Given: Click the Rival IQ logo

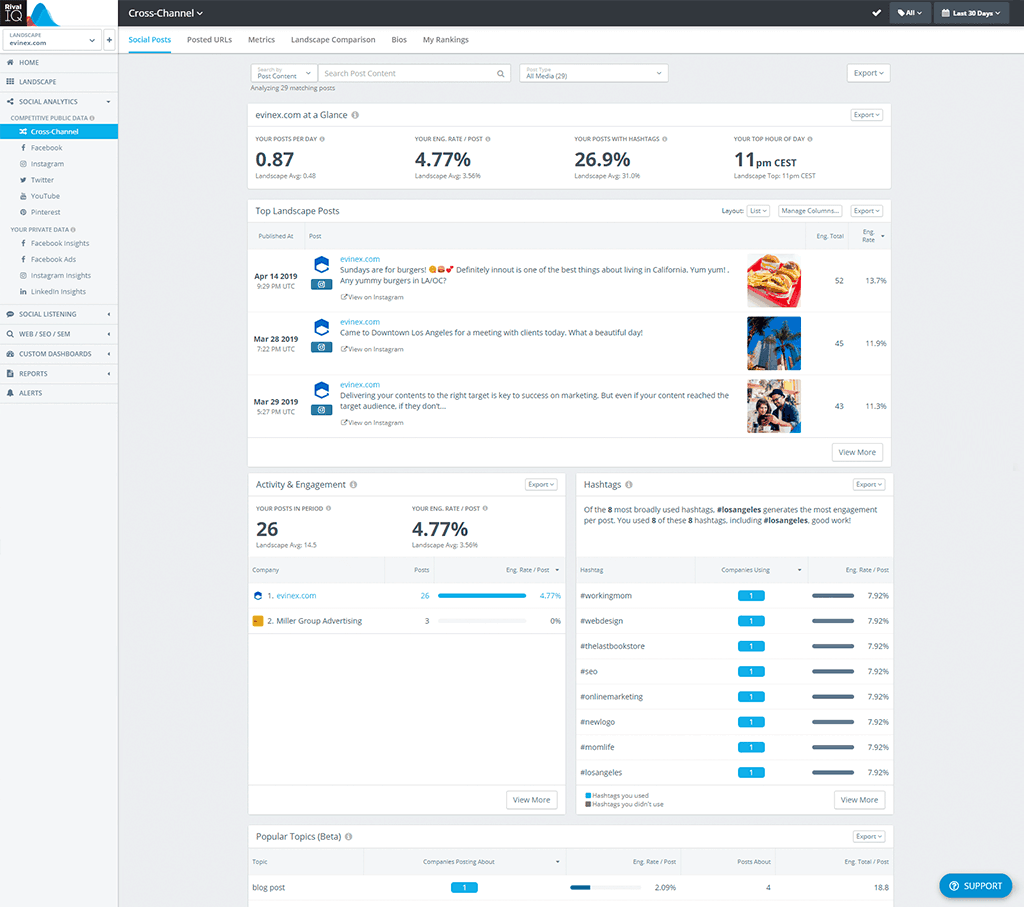Looking at the screenshot, I should 31,13.
